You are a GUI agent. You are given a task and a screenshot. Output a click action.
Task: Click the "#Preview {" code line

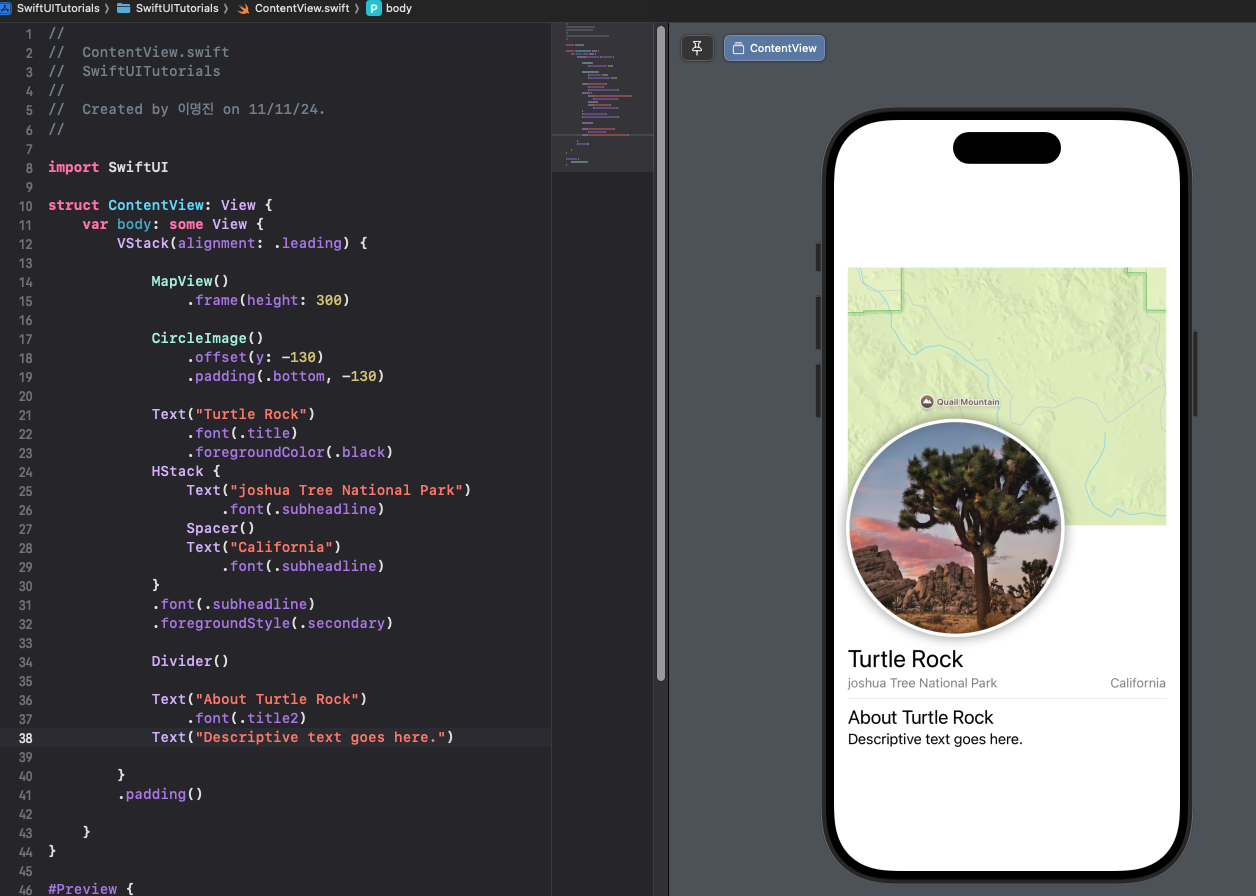[90, 888]
